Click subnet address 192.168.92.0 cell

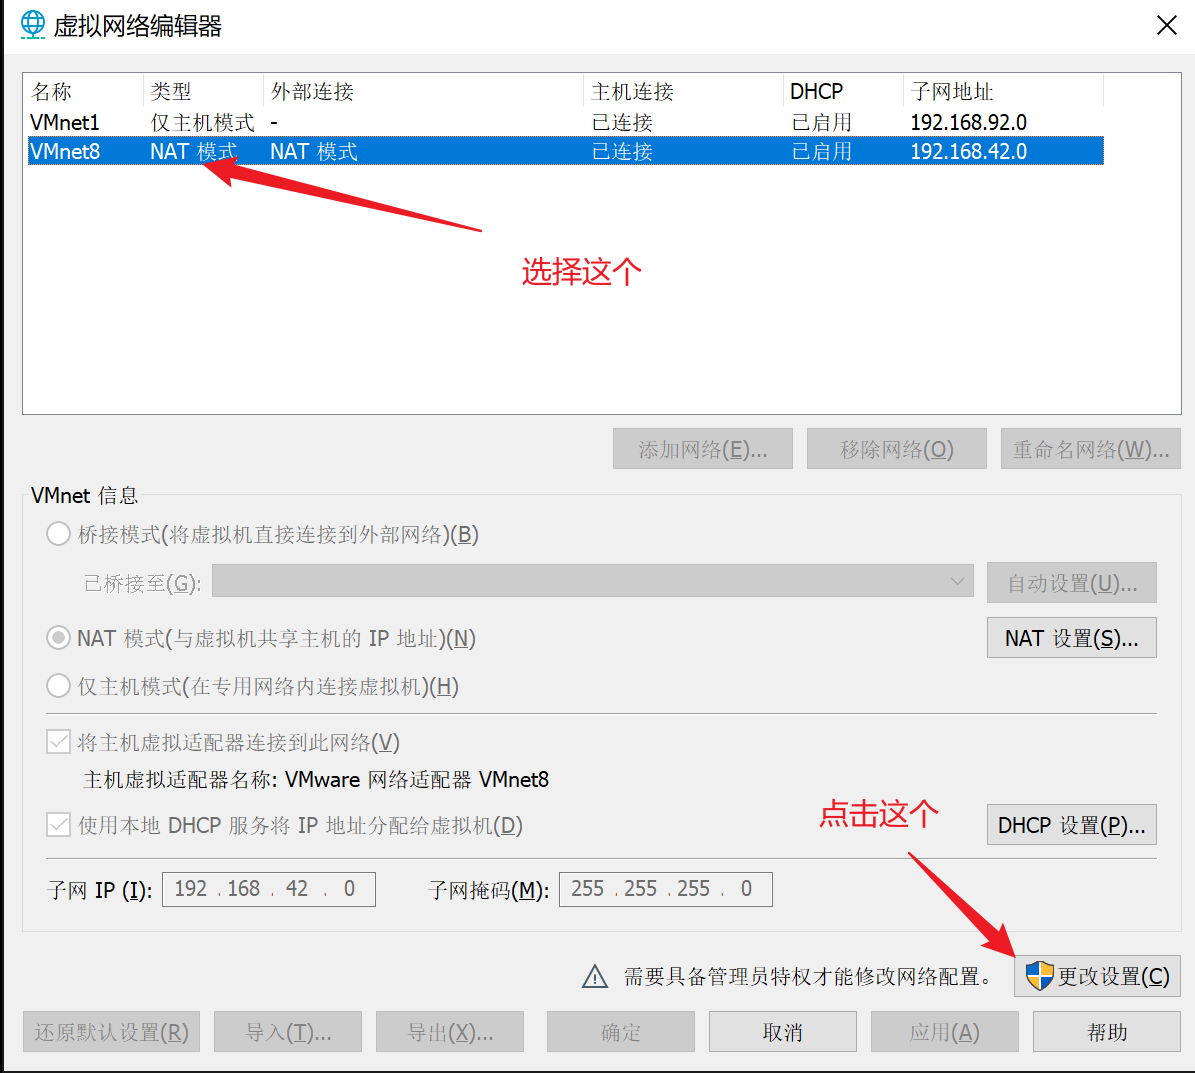968,122
